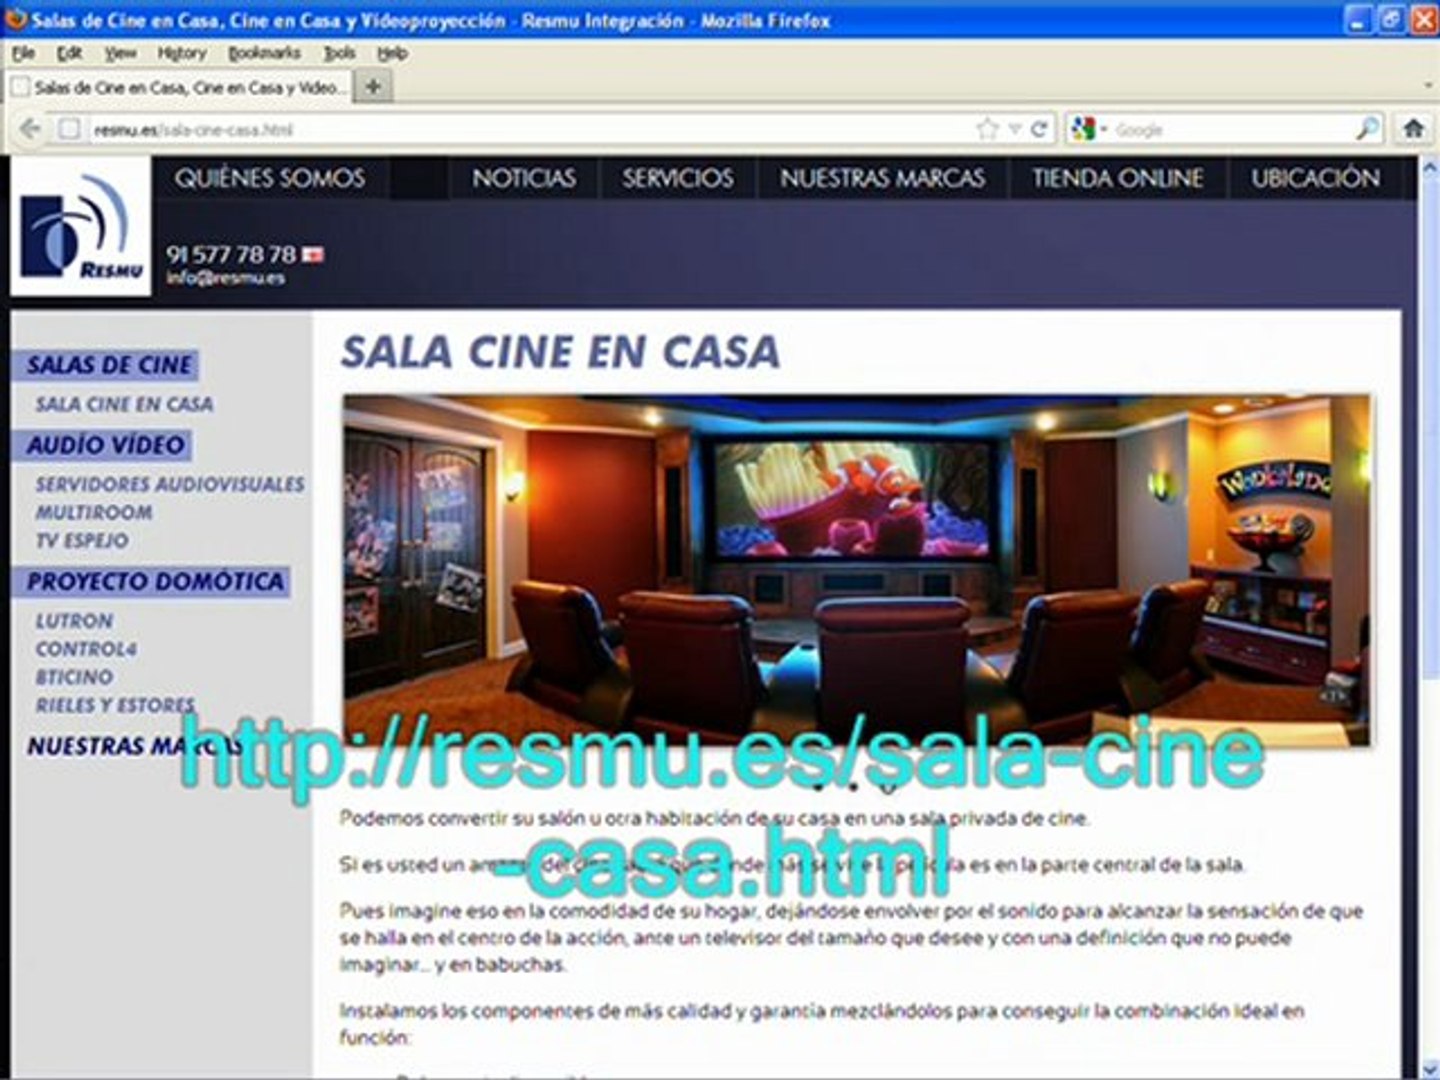Image resolution: width=1440 pixels, height=1080 pixels.
Task: Open the SERVICIOS section
Action: (678, 178)
